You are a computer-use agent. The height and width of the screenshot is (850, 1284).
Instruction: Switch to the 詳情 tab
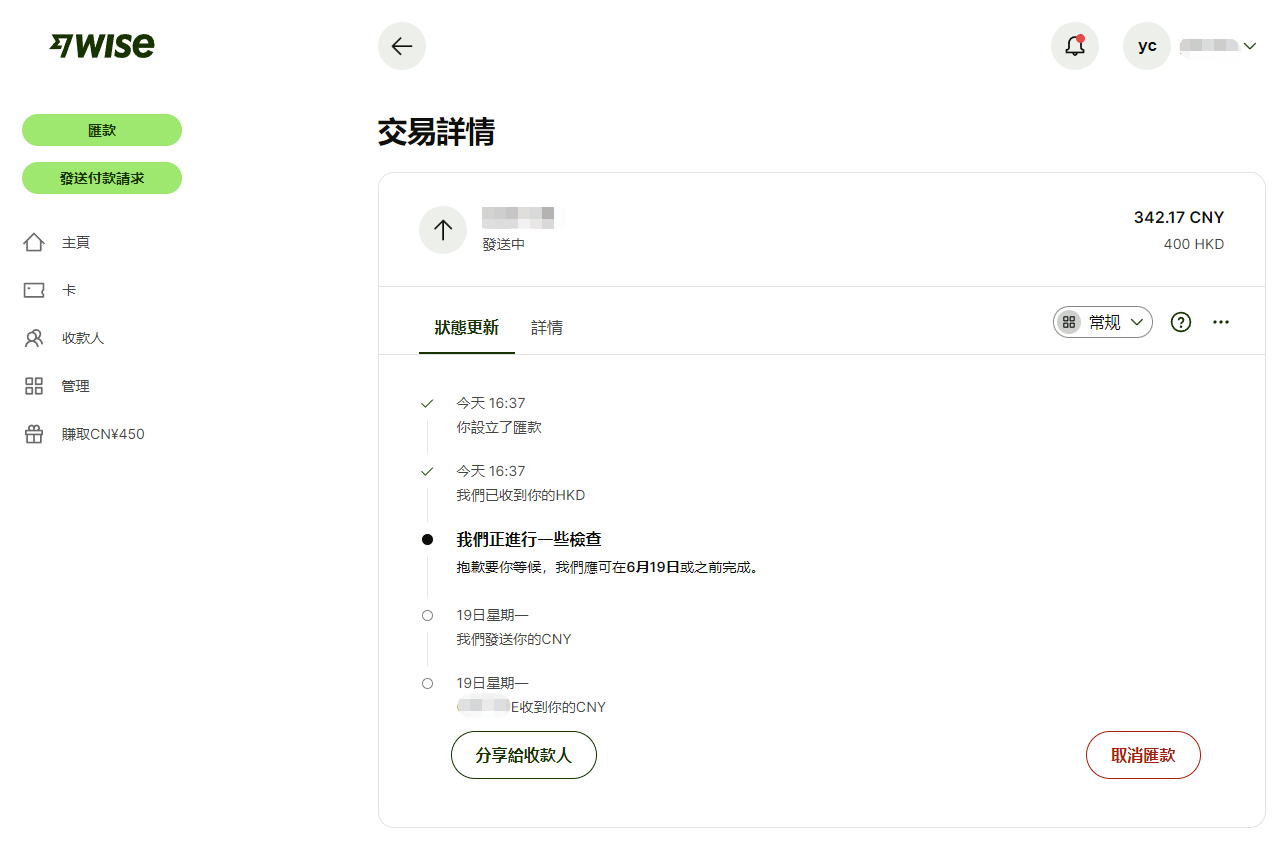point(547,327)
